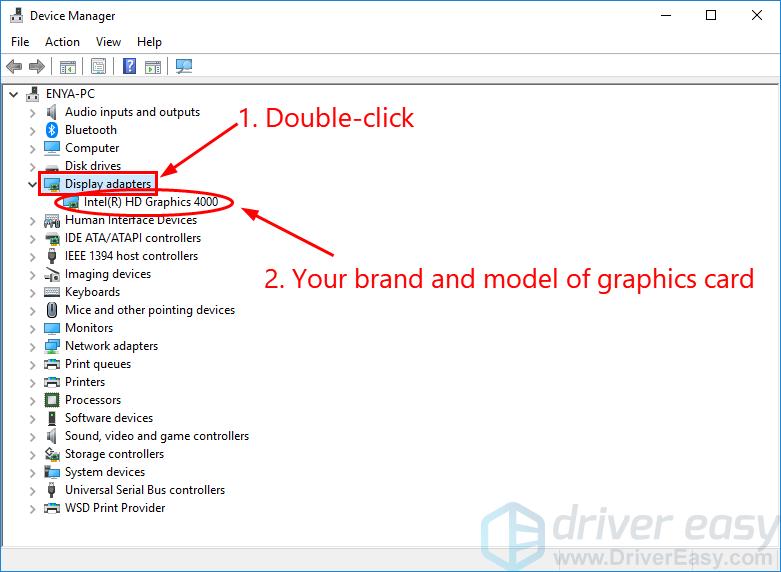Viewport: 781px width, 572px height.
Task: Select the ENYA-PC label
Action: coord(70,94)
